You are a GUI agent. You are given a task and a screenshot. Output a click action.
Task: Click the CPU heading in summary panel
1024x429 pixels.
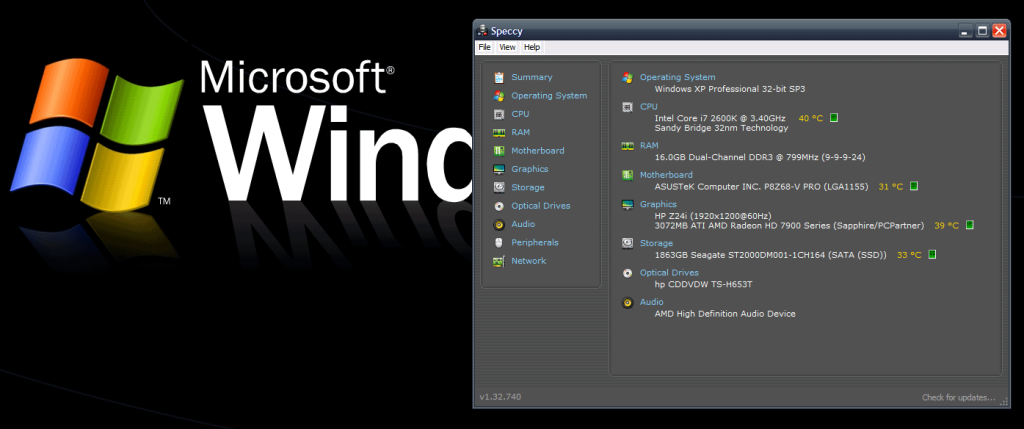(x=648, y=106)
